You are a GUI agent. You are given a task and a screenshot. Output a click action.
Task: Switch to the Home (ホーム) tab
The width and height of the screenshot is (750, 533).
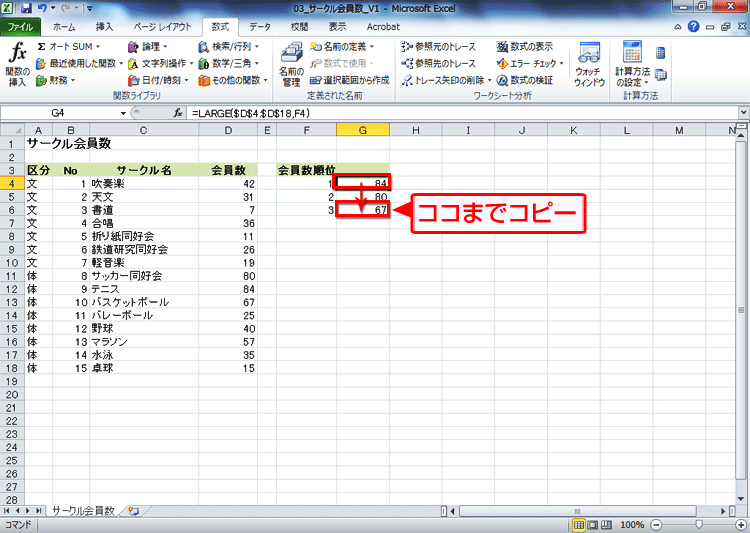click(x=64, y=27)
